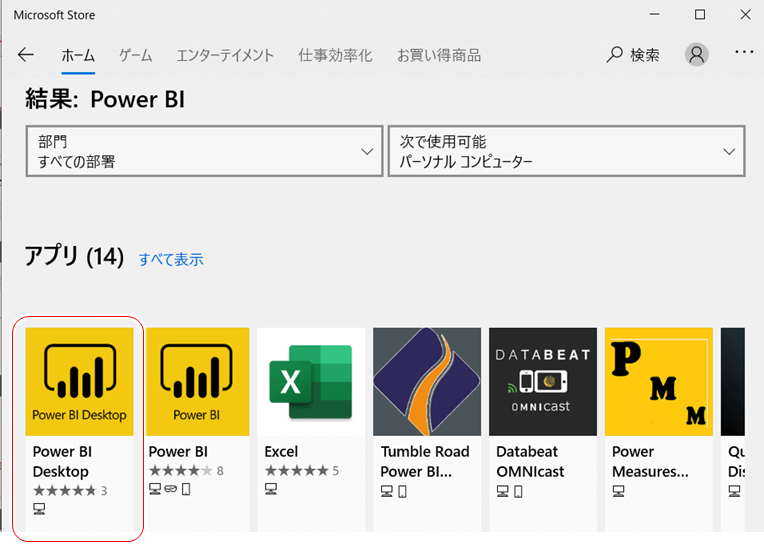Click the Tumble Road Power BI... text
Screen dimensions: 764x548
(425, 461)
